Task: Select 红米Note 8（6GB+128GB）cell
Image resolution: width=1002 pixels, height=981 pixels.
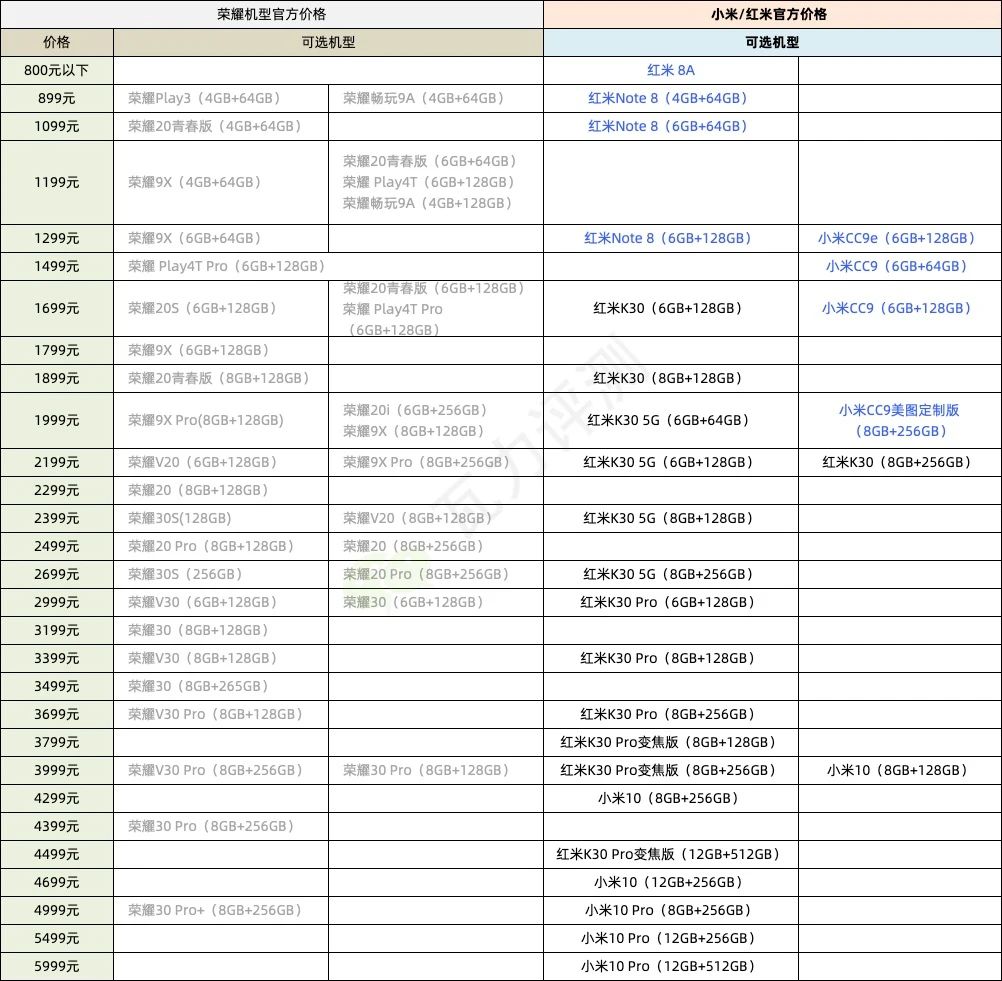Action: pyautogui.click(x=671, y=238)
